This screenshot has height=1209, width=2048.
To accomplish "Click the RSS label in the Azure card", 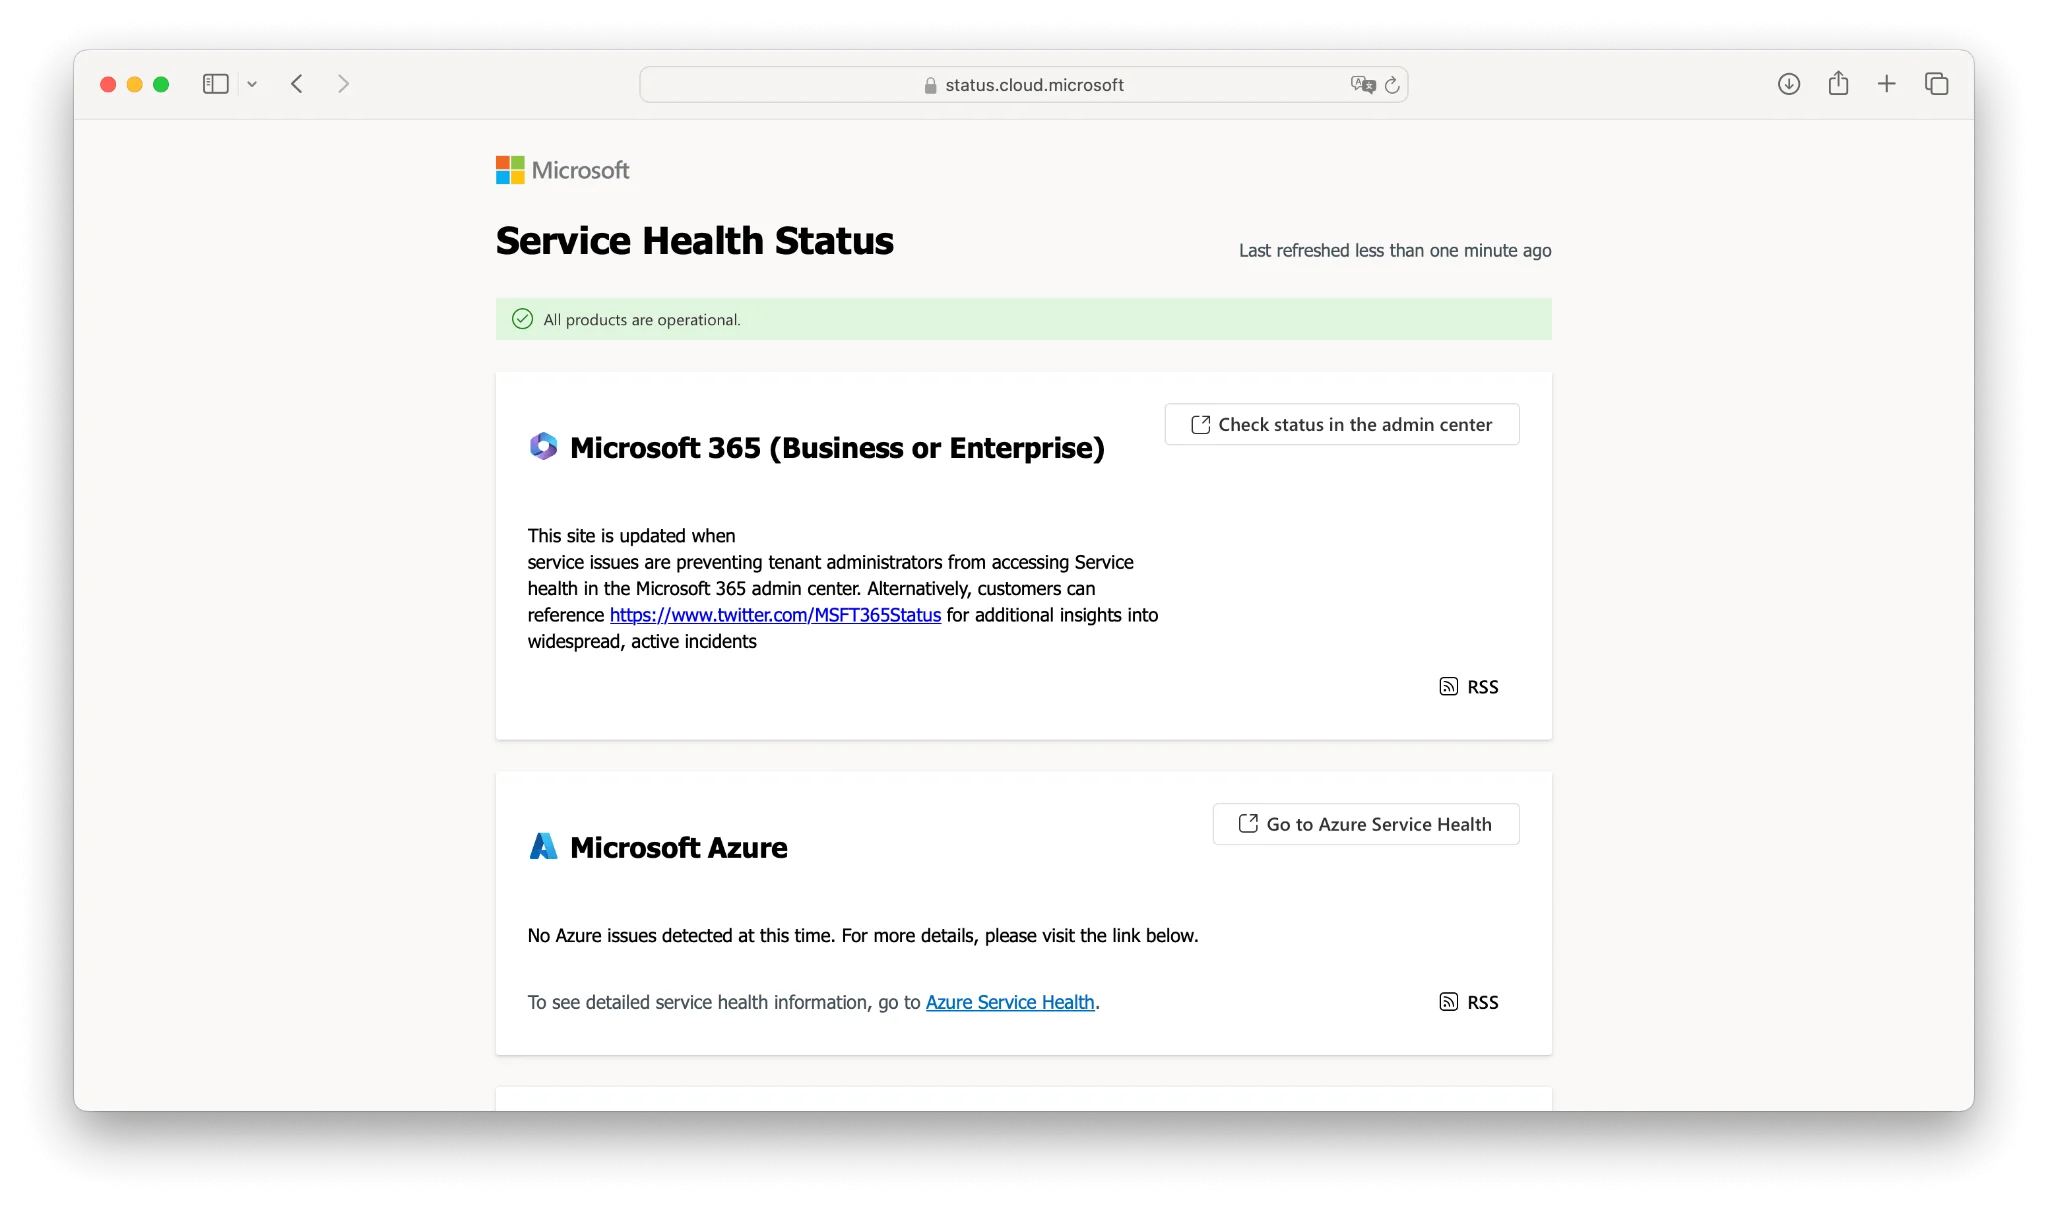I will 1483,1002.
